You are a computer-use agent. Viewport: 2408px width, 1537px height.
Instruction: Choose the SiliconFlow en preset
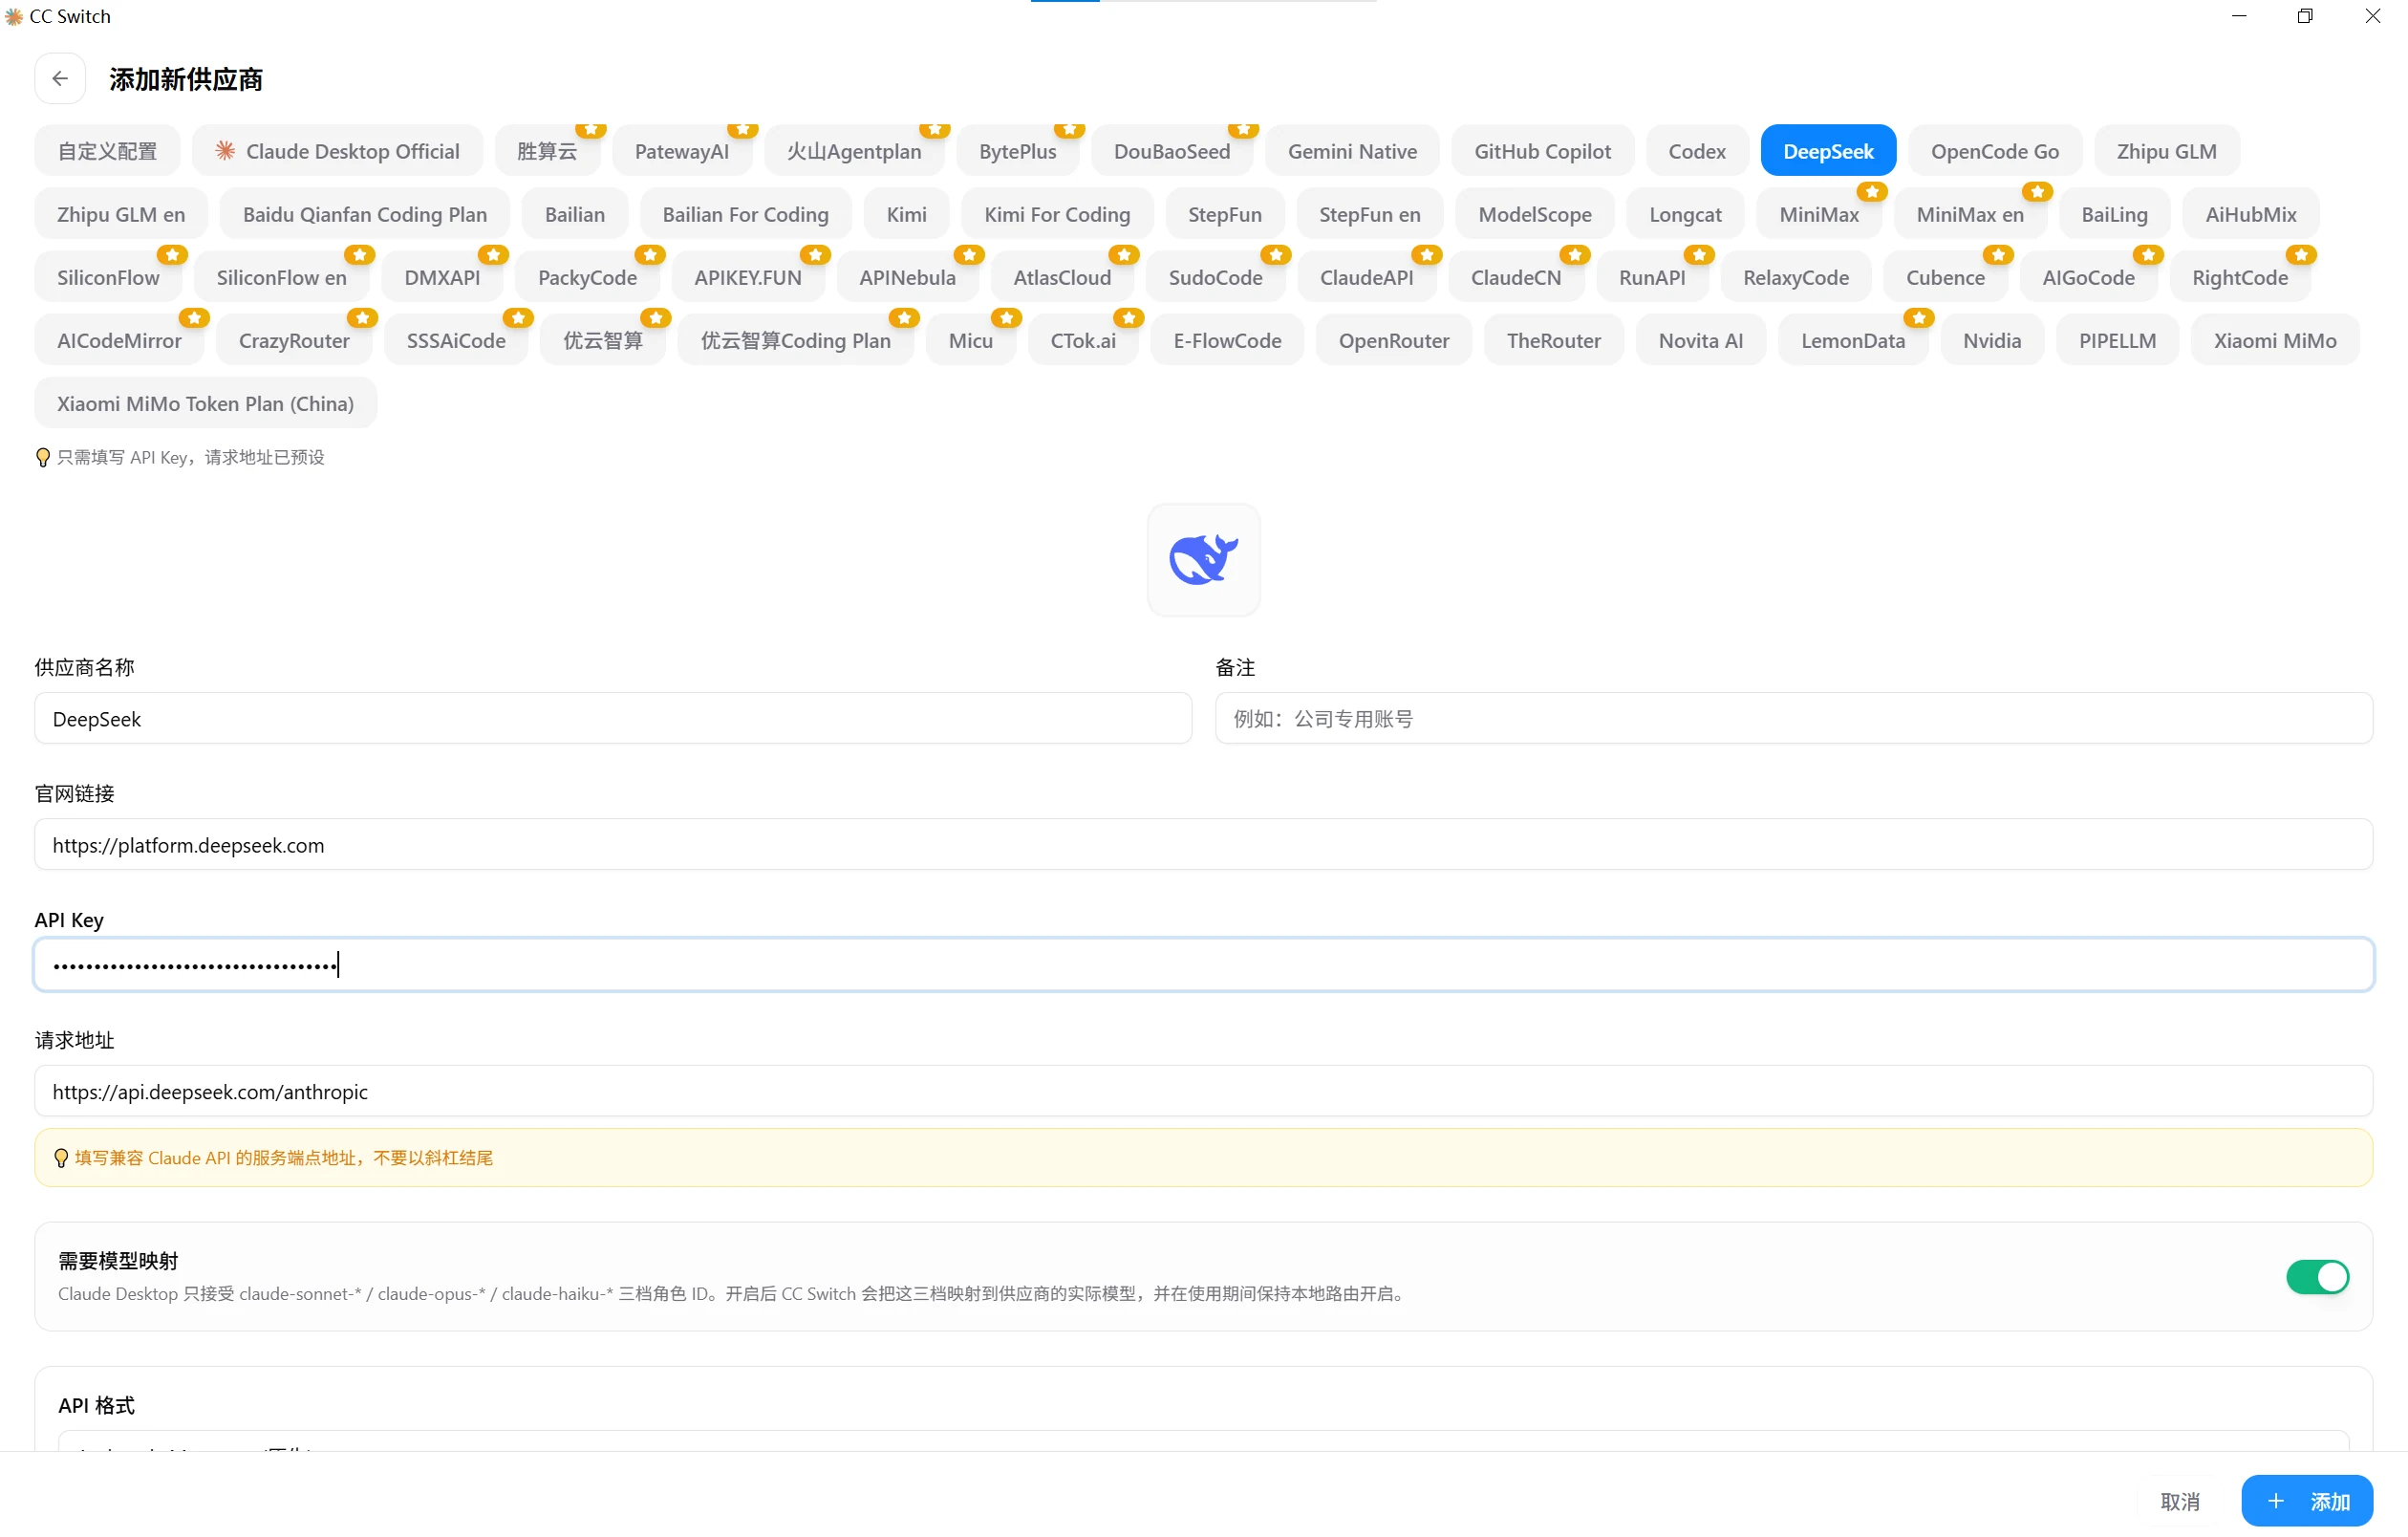pos(282,277)
